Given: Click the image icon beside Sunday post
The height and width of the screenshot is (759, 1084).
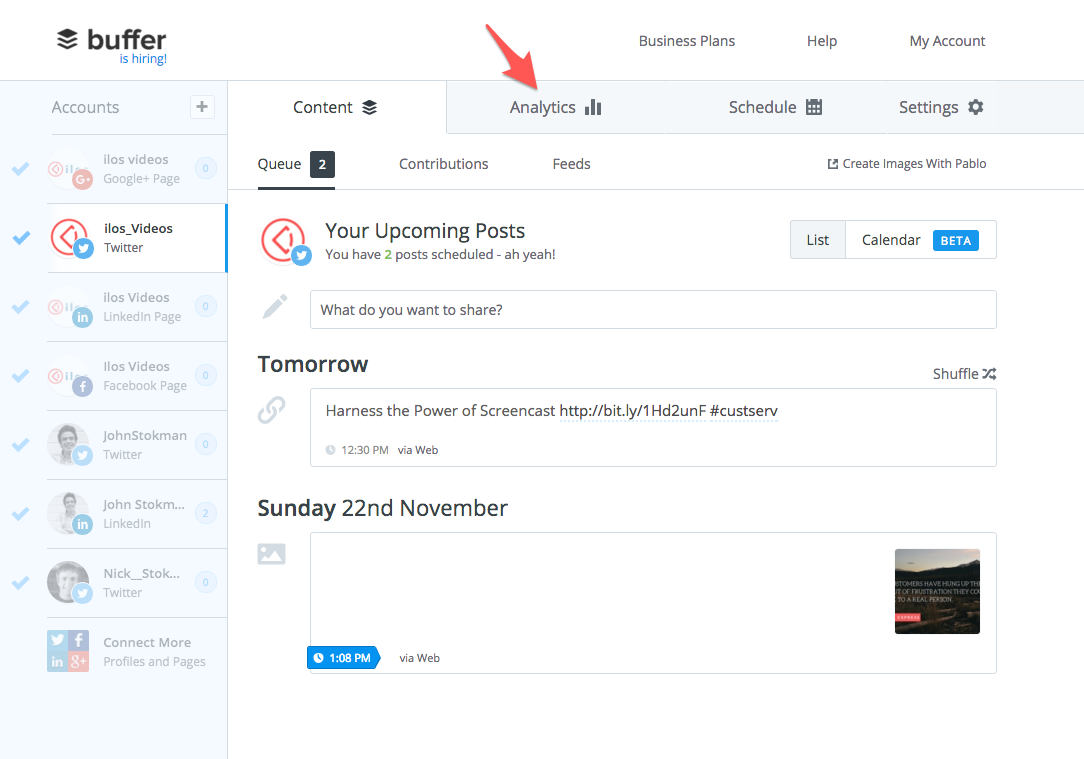Looking at the screenshot, I should [x=272, y=554].
